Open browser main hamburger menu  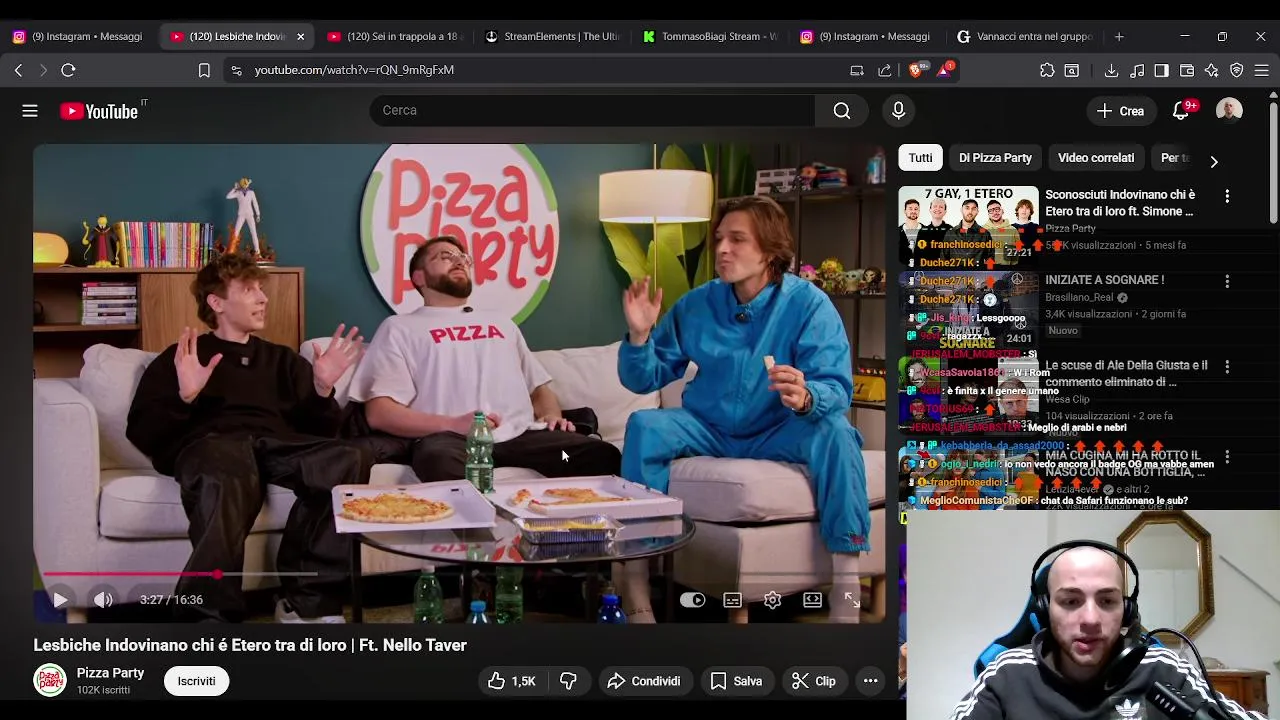tap(1262, 70)
